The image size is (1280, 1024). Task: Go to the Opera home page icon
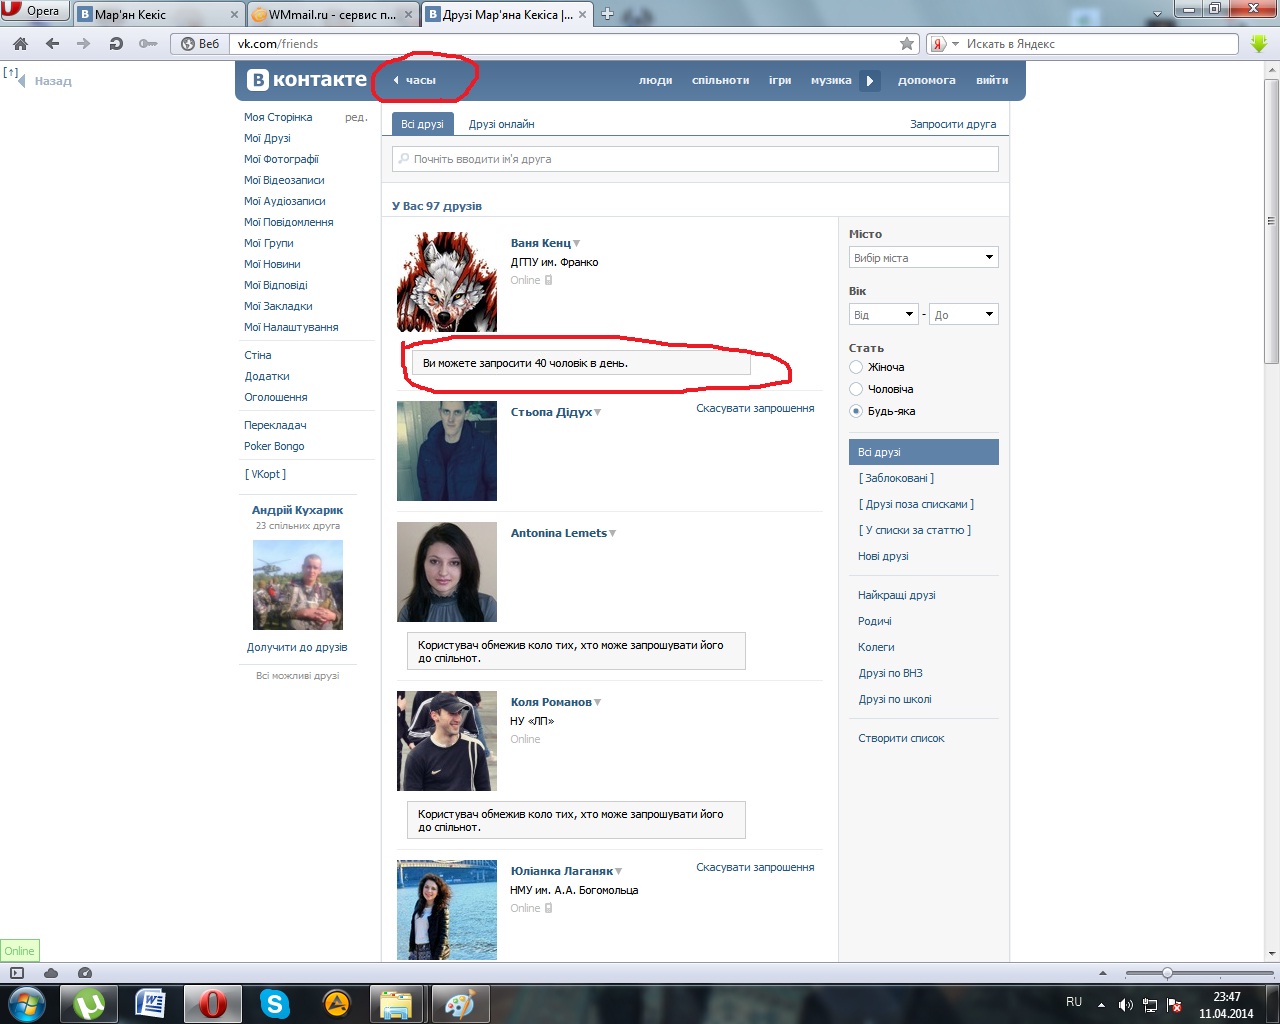click(21, 44)
